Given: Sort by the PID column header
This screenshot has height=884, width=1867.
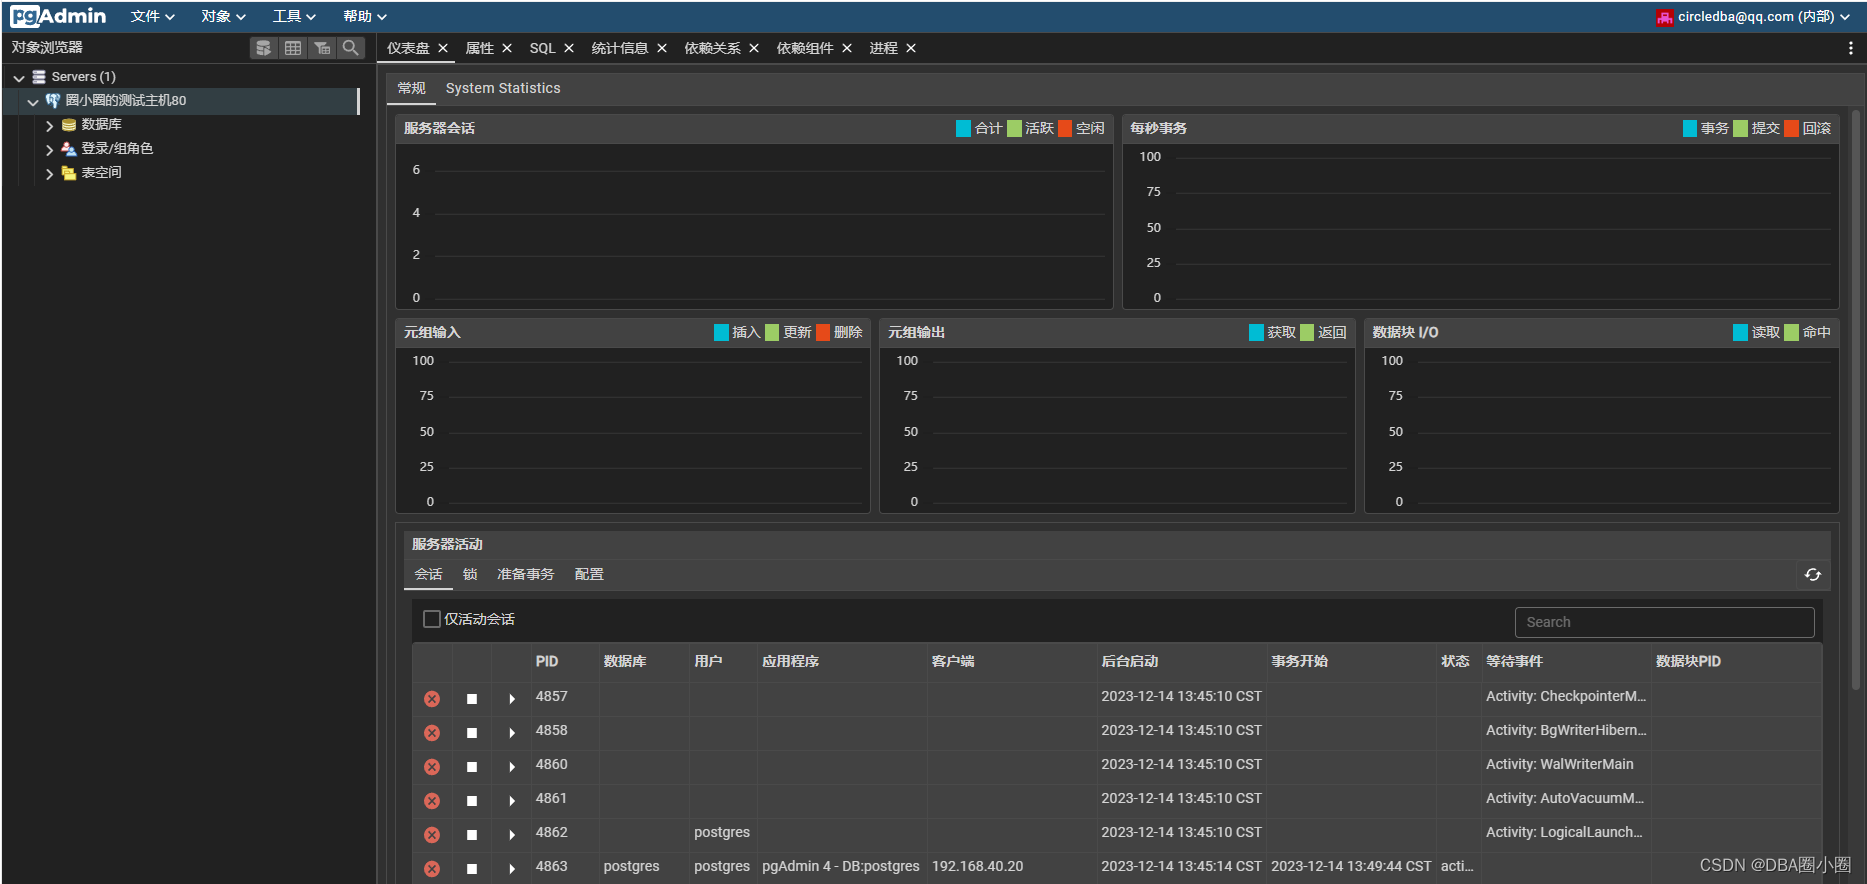Looking at the screenshot, I should pos(547,661).
